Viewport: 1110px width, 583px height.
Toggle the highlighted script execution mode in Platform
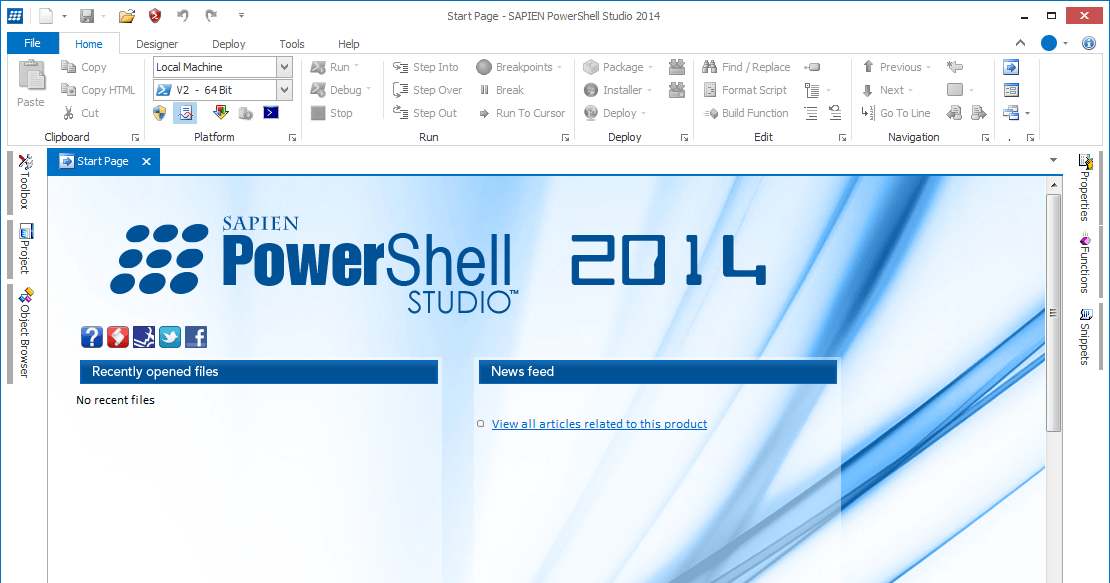[184, 112]
